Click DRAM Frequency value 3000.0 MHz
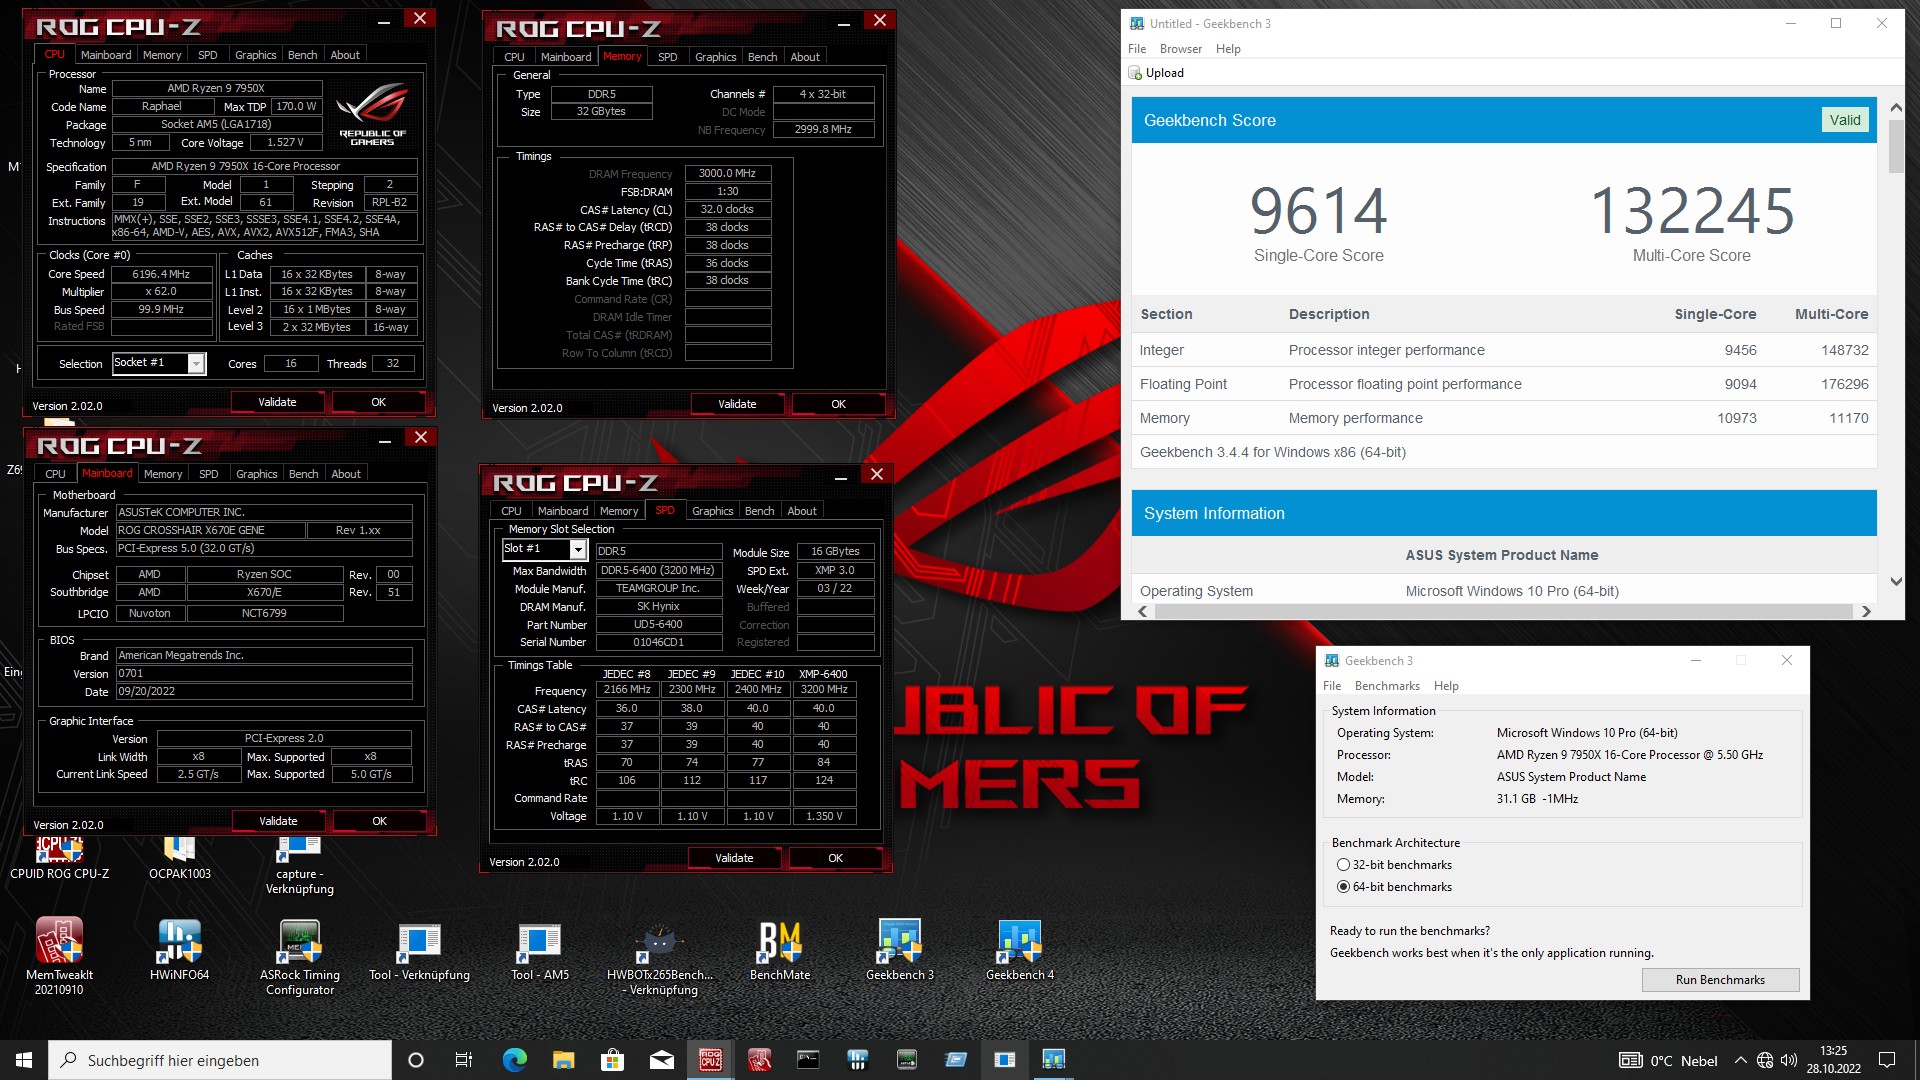This screenshot has height=1080, width=1920. click(x=727, y=174)
